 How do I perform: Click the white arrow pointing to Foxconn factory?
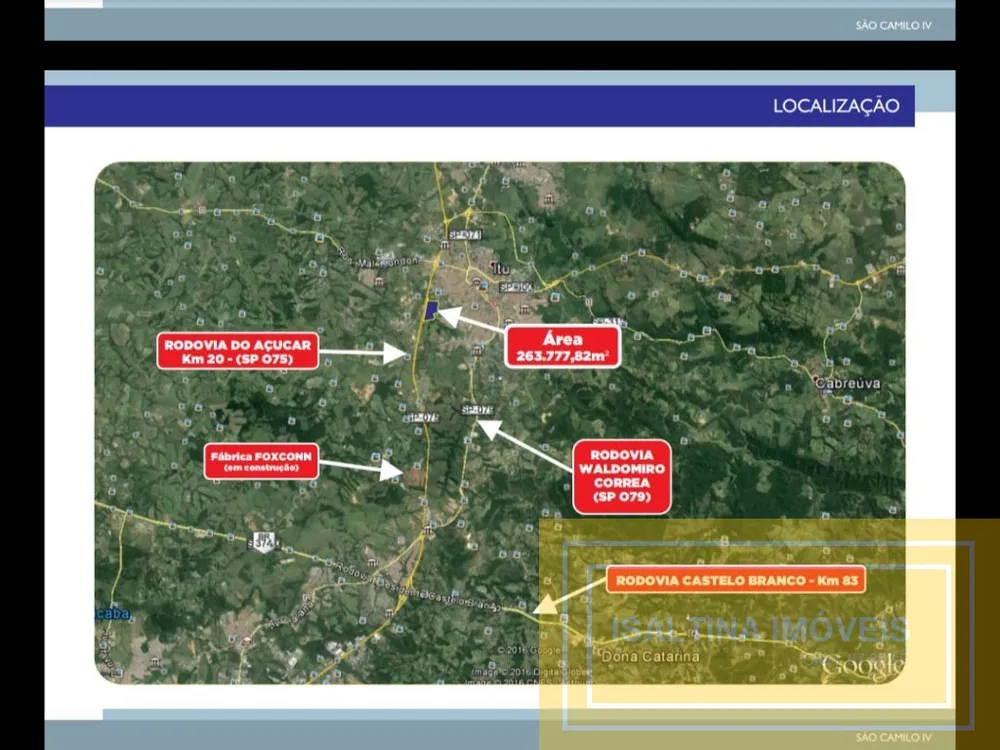[361, 467]
